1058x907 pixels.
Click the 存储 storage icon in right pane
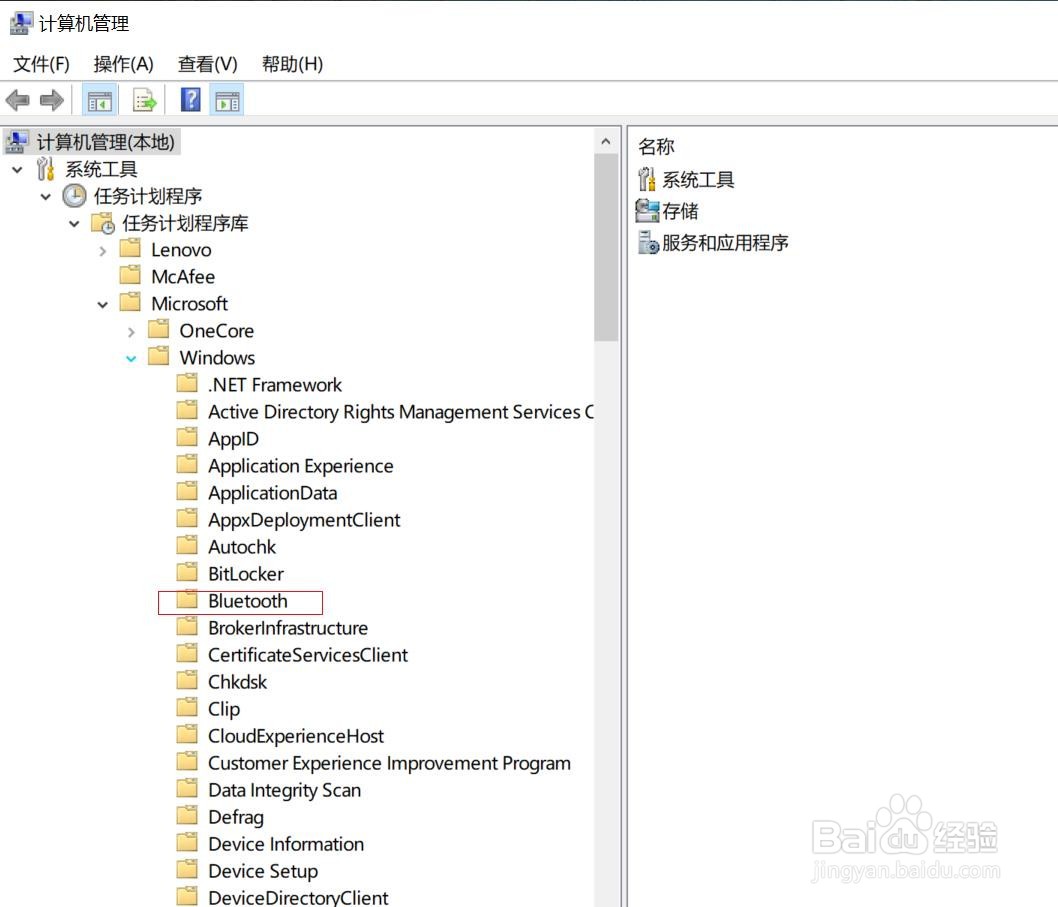point(647,211)
